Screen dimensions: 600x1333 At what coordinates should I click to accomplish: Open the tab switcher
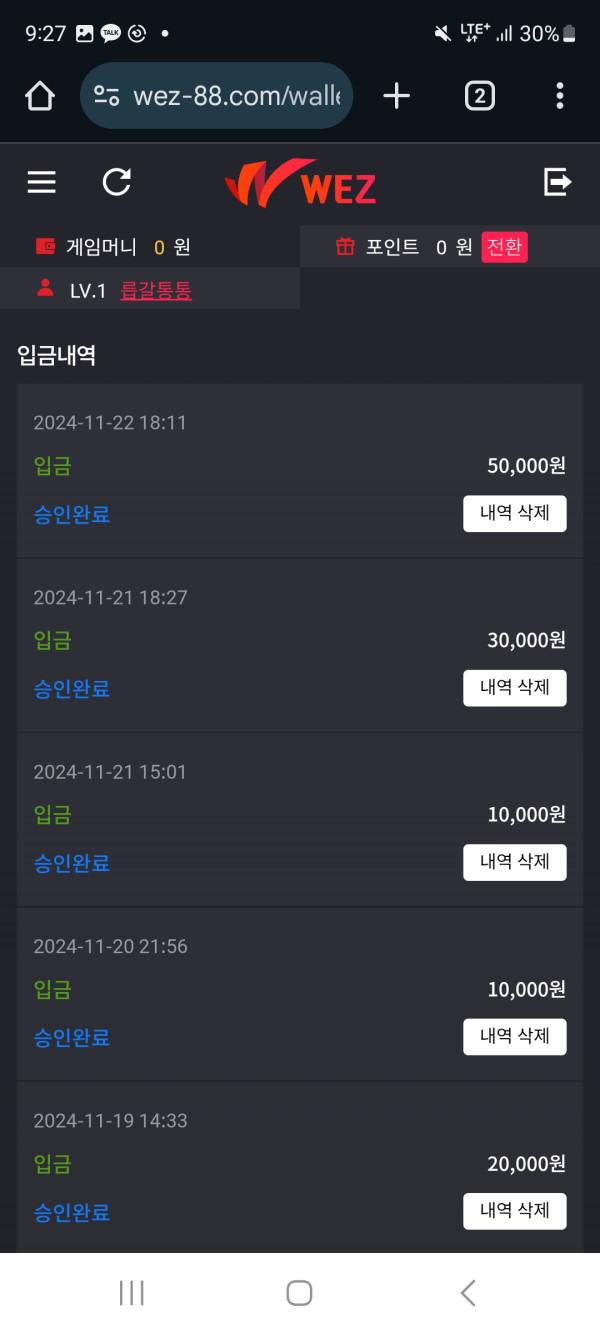(480, 96)
